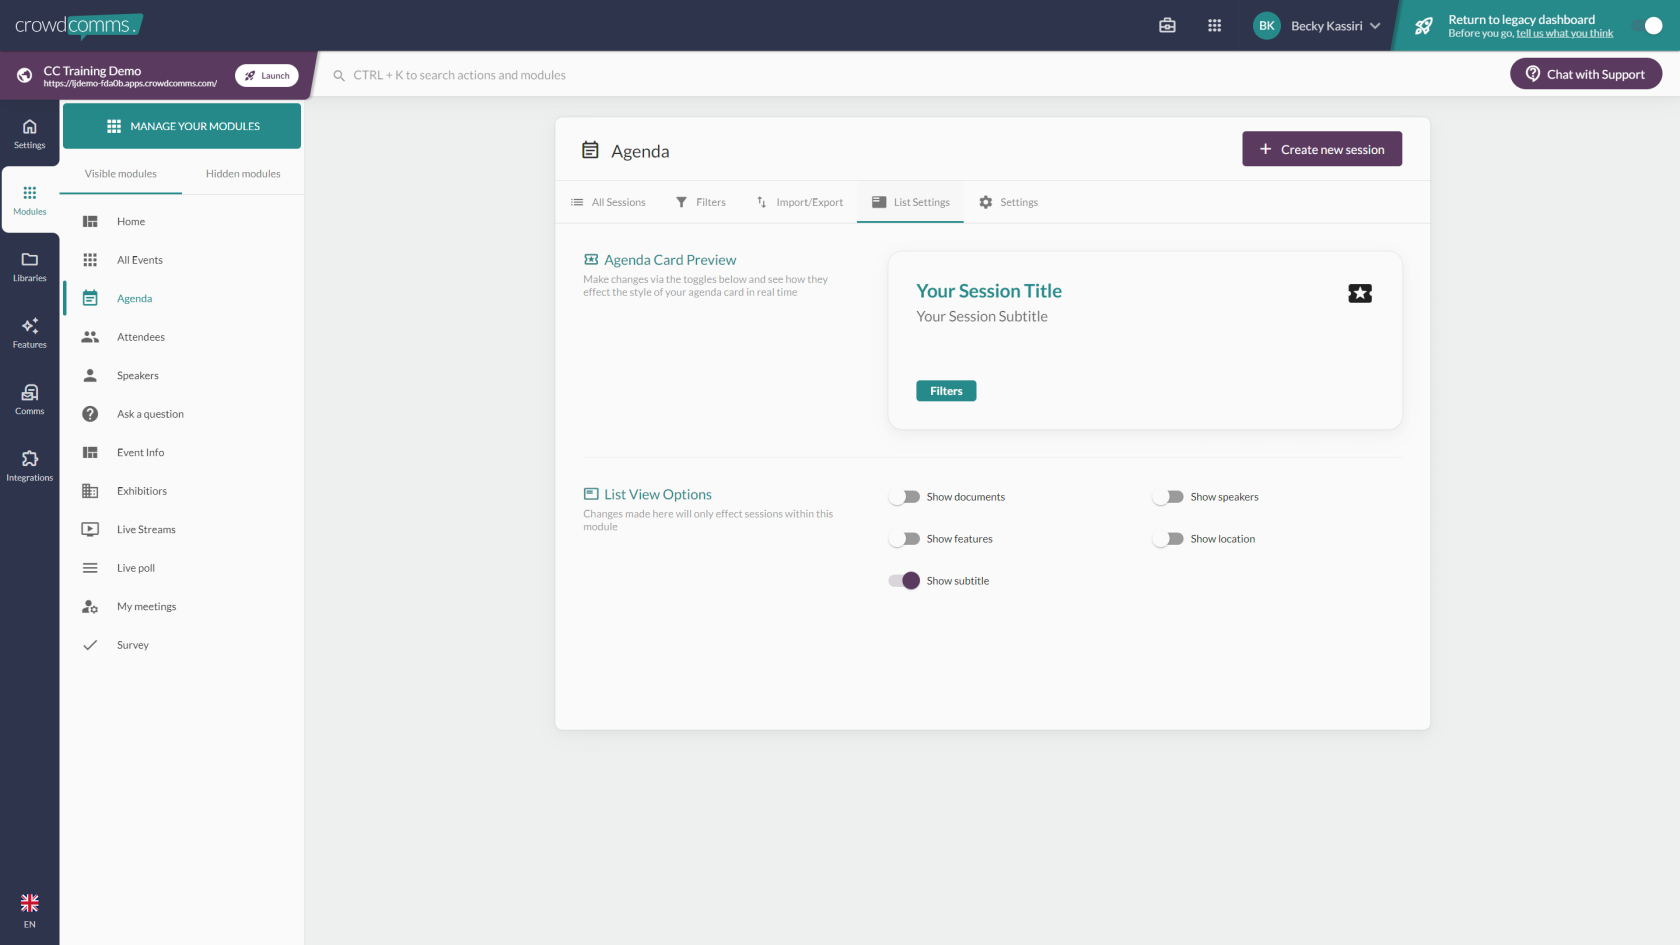Click the Agenda calendar icon in module list

(90, 298)
